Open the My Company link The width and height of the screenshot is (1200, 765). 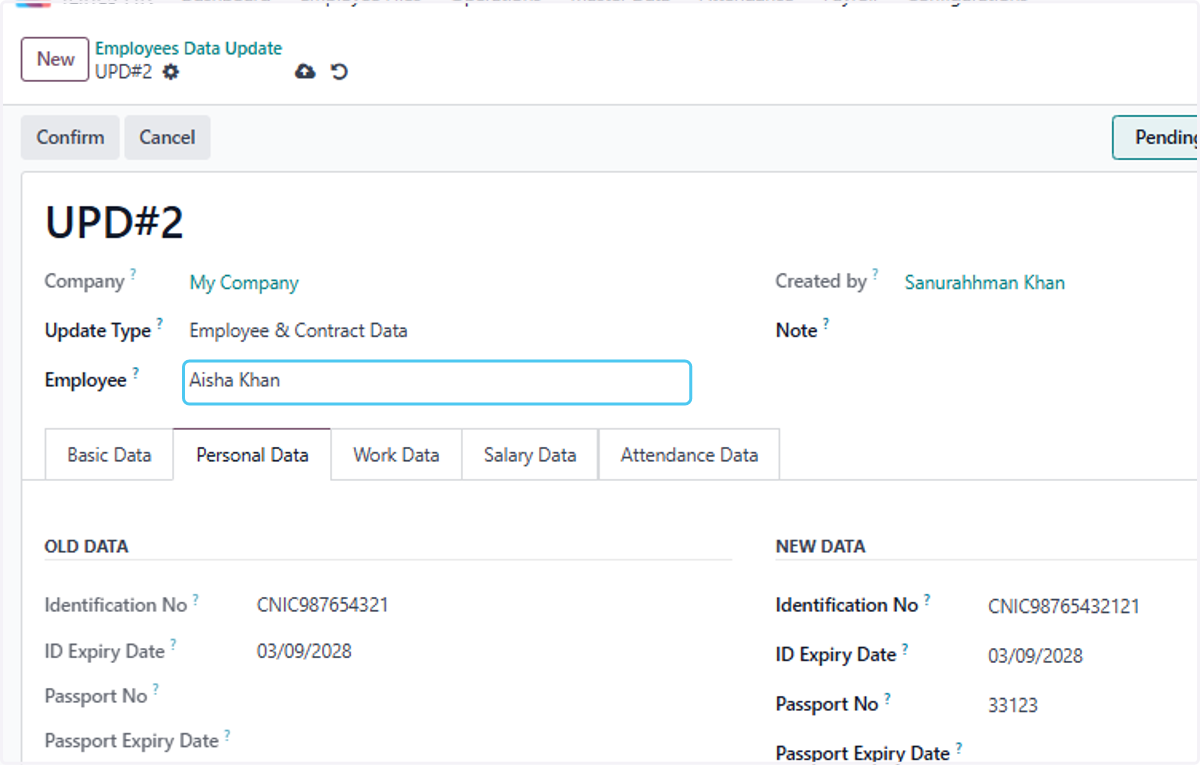coord(244,283)
